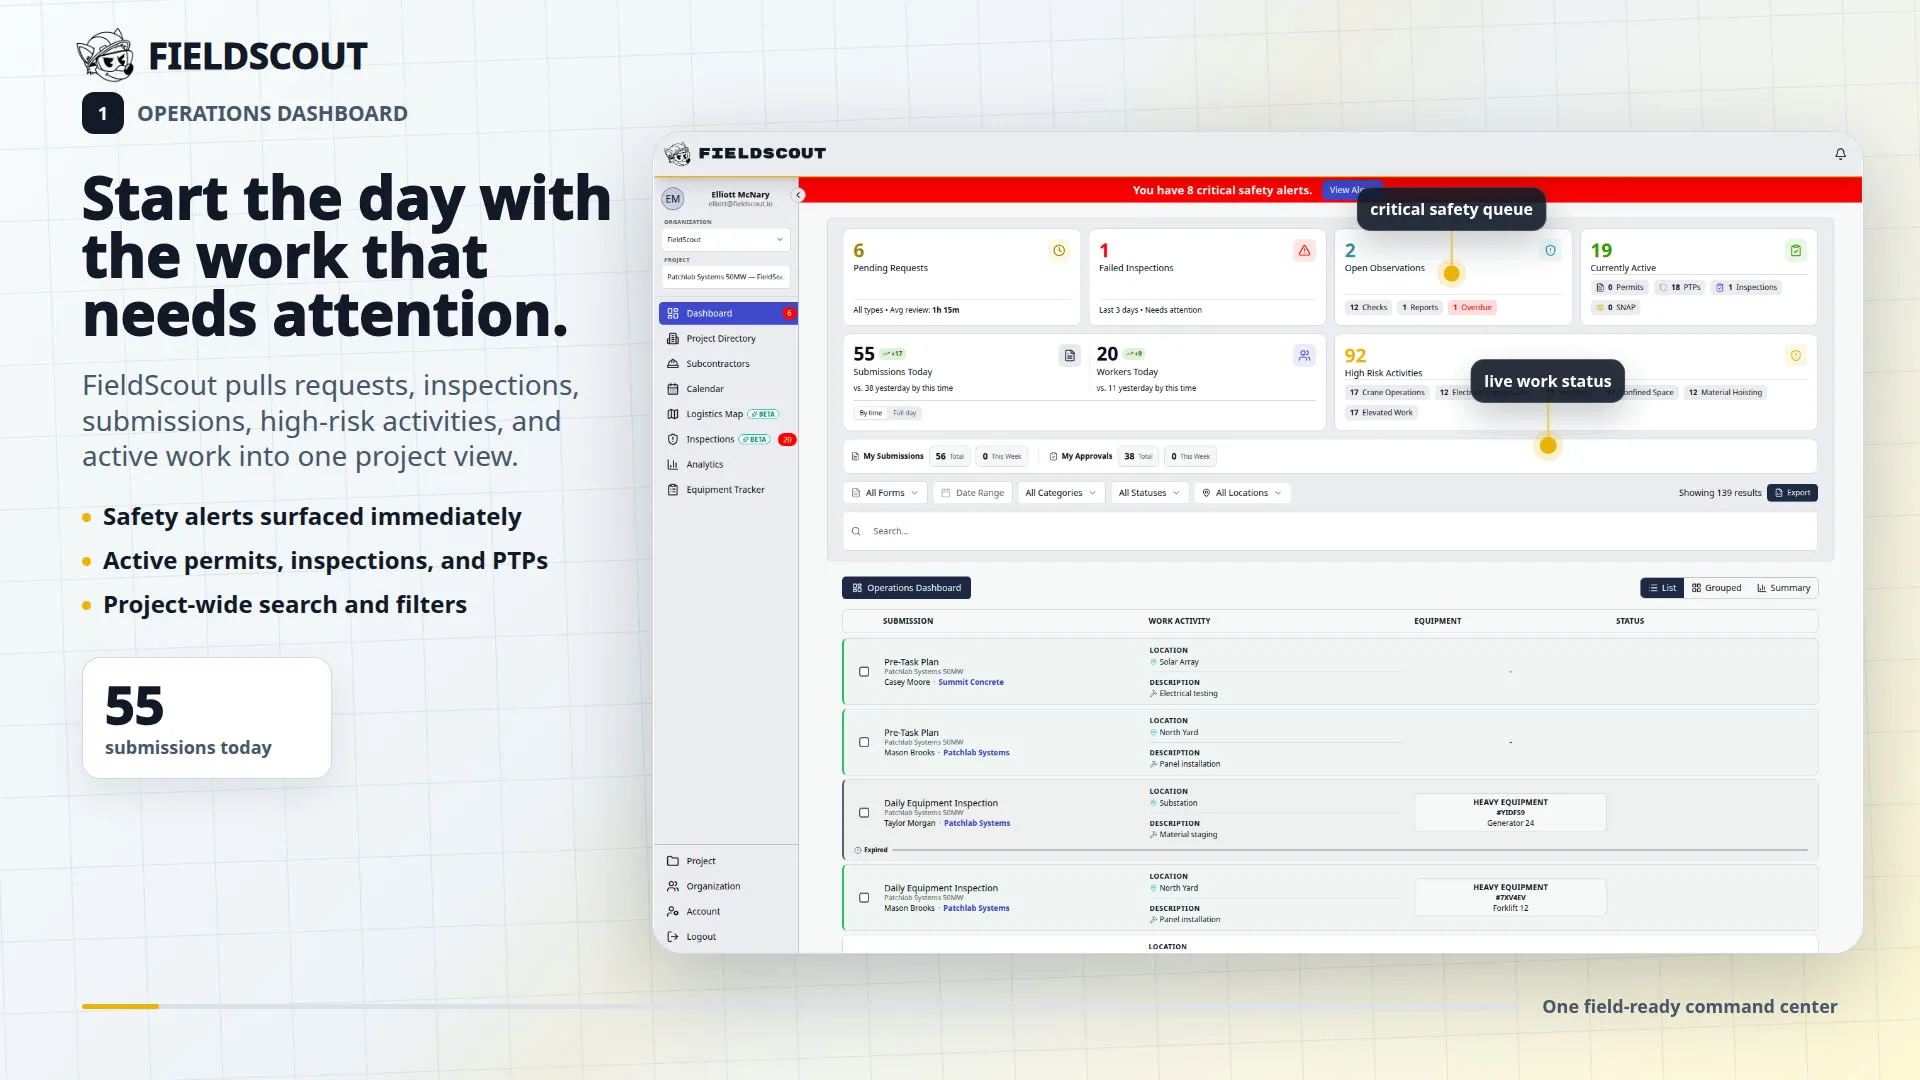Screen dimensions: 1920x1080
Task: Collapse the sidebar with the chevron toggle
Action: tap(798, 195)
